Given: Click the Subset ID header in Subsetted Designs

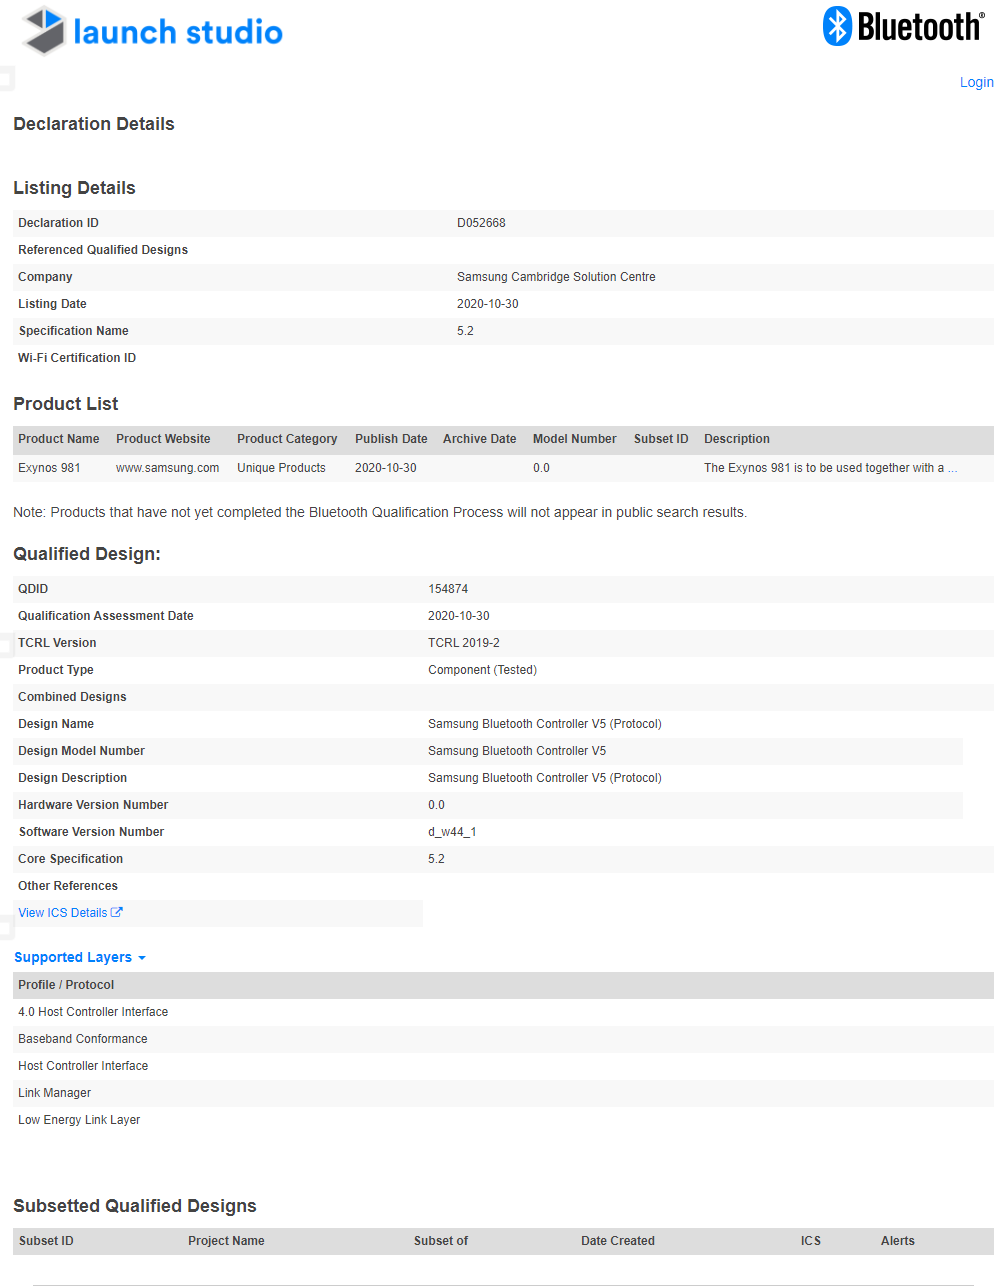Looking at the screenshot, I should pos(46,1241).
